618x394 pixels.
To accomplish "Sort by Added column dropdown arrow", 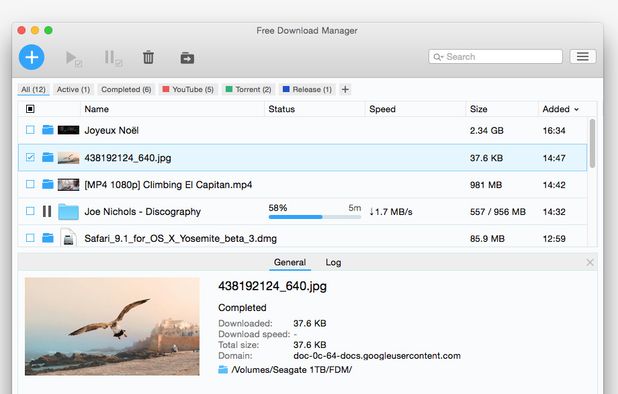I will click(576, 110).
